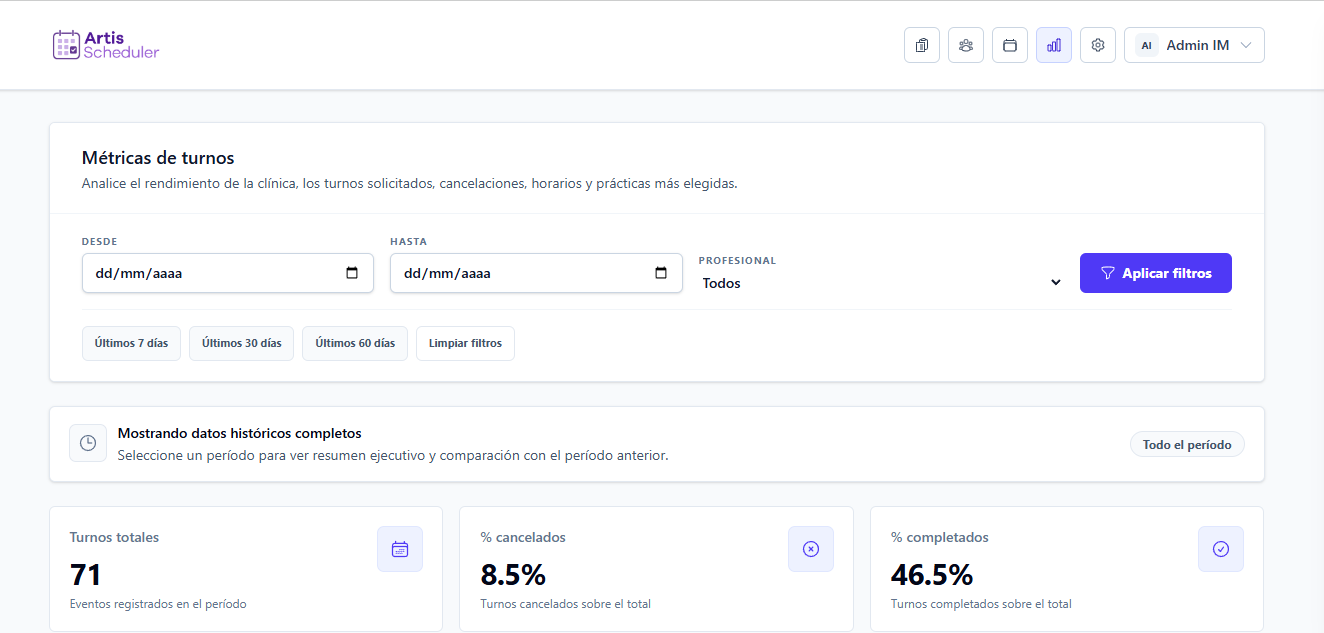Open settings via the gear icon
1324x633 pixels.
[1098, 45]
